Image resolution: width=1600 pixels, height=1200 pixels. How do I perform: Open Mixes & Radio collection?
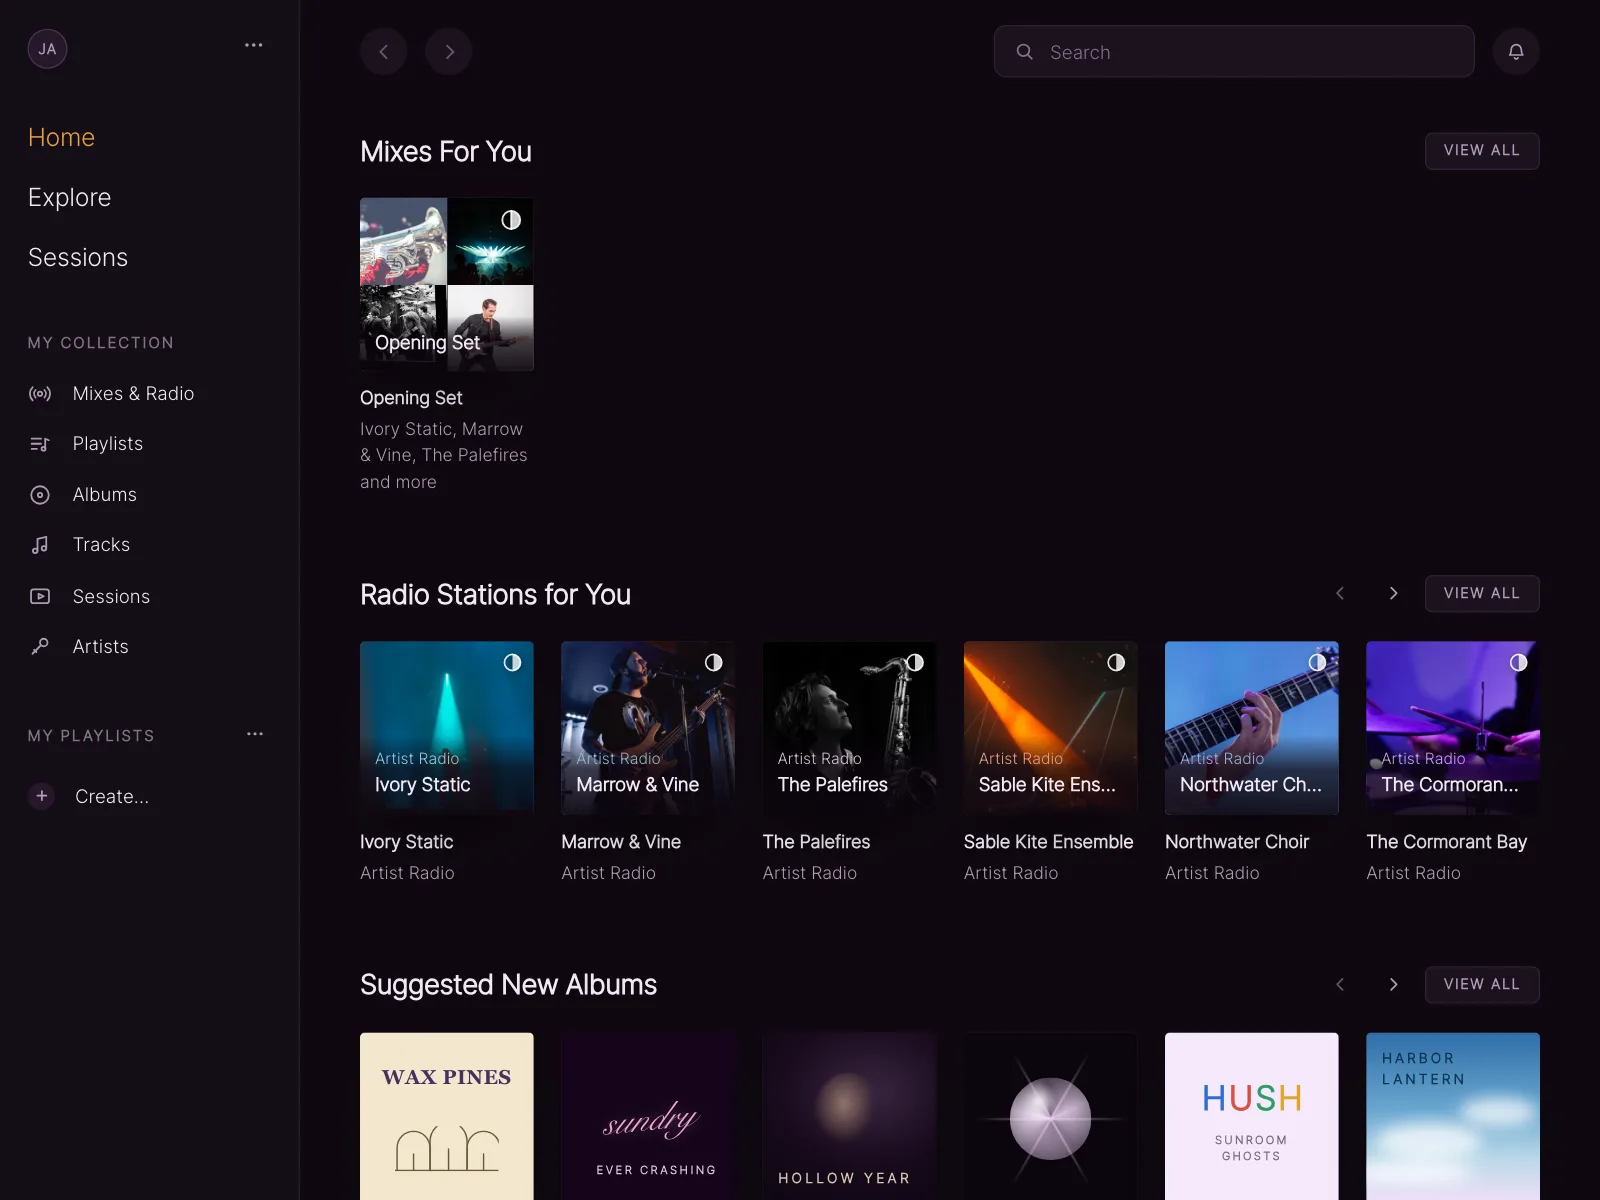click(x=133, y=394)
